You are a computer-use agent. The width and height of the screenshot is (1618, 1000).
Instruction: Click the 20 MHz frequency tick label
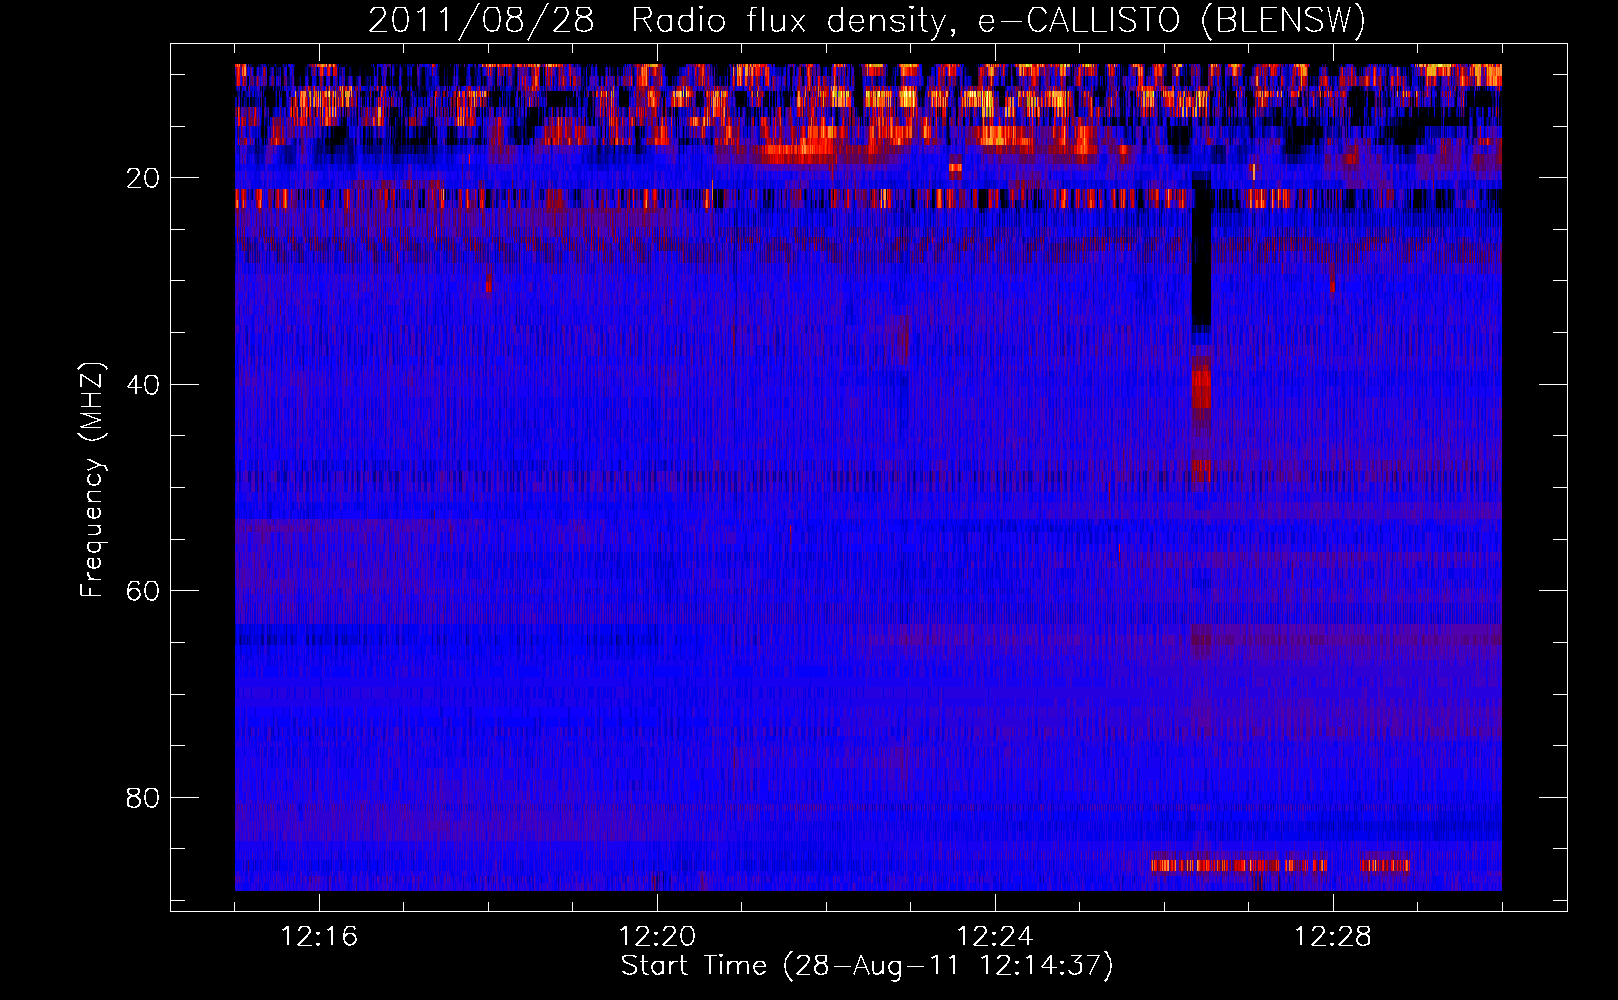pos(144,179)
